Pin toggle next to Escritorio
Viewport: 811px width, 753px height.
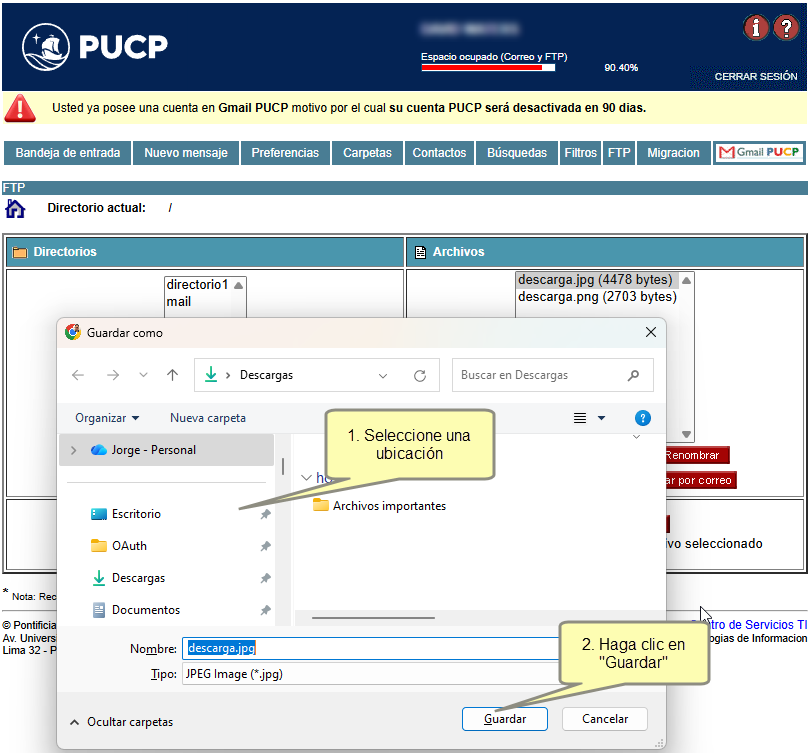click(x=265, y=514)
